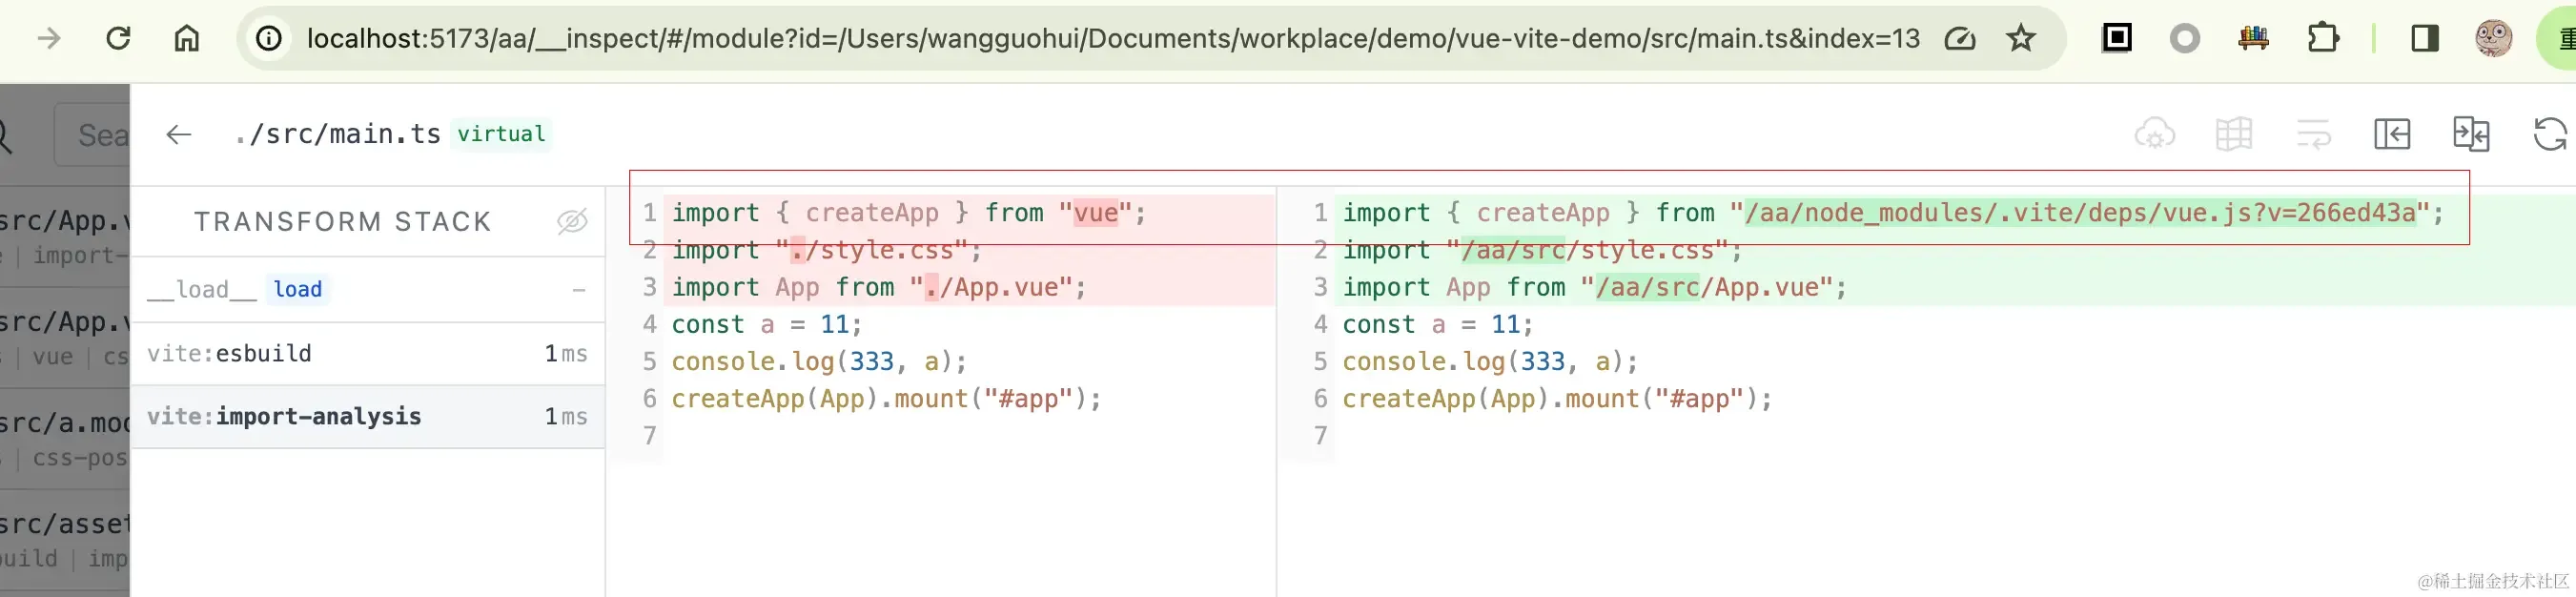Bookmark this page with star icon
Screen dimensions: 2576x597
click(x=2021, y=39)
